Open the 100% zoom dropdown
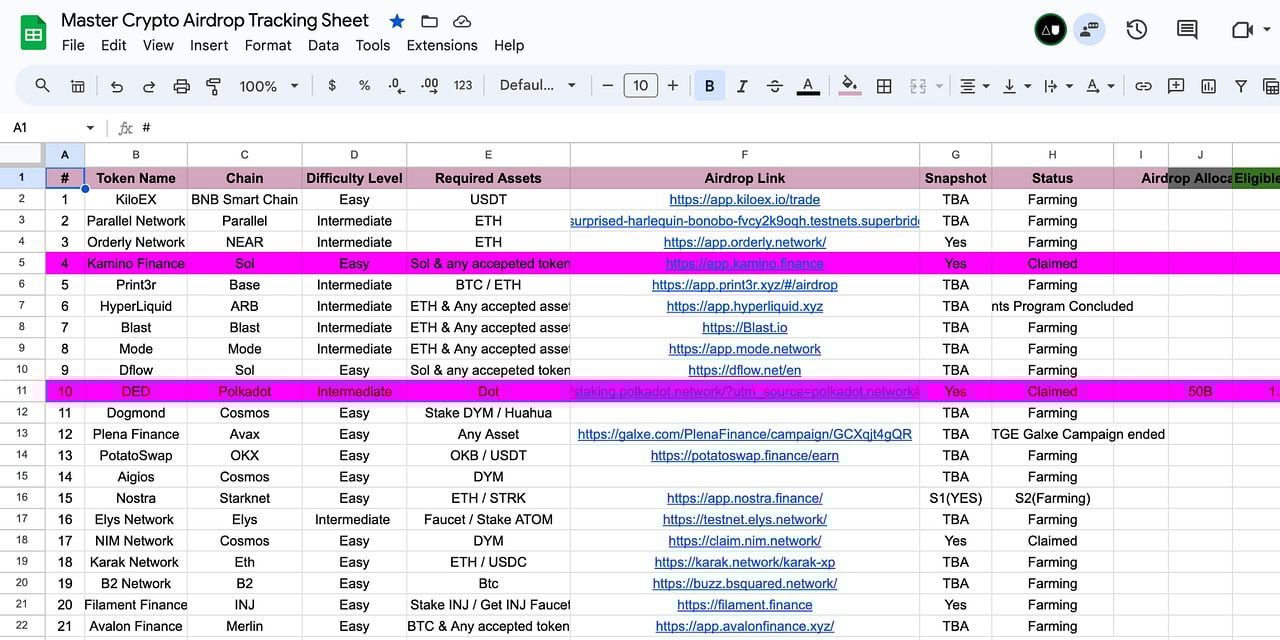Screen dimensions: 1280x640 pyautogui.click(x=269, y=86)
